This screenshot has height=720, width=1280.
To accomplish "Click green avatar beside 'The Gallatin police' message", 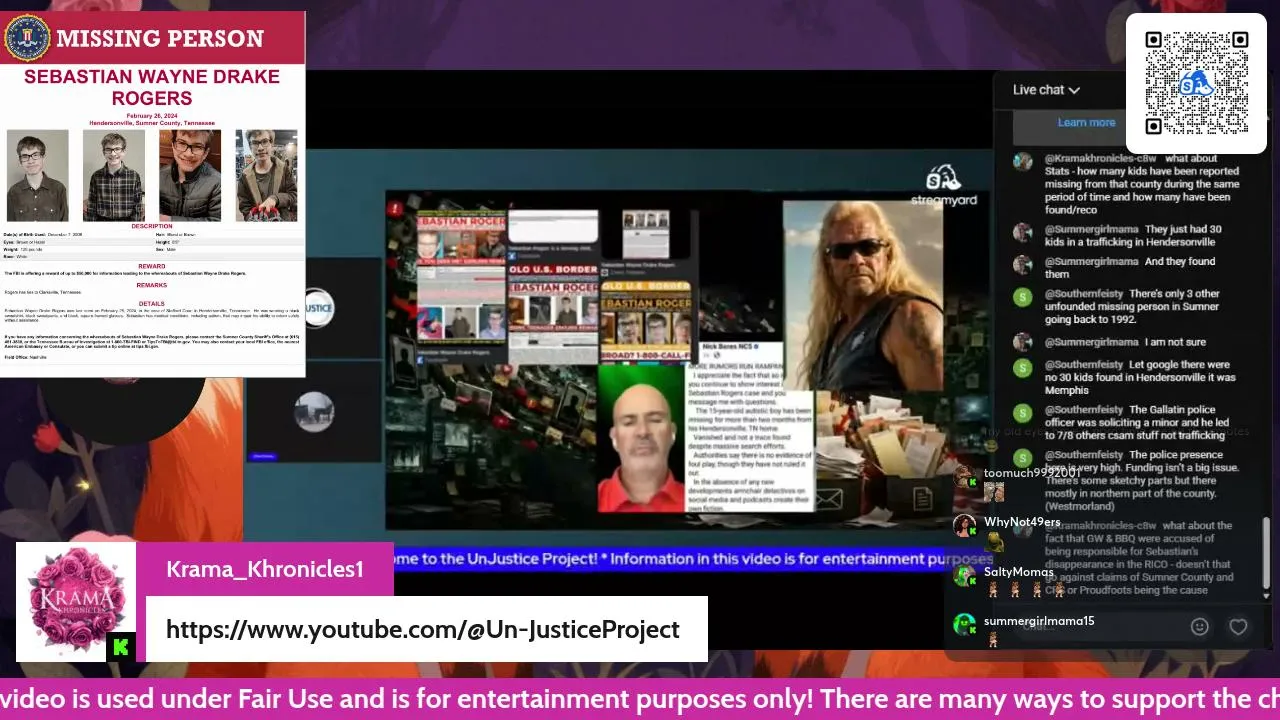I will (1022, 412).
